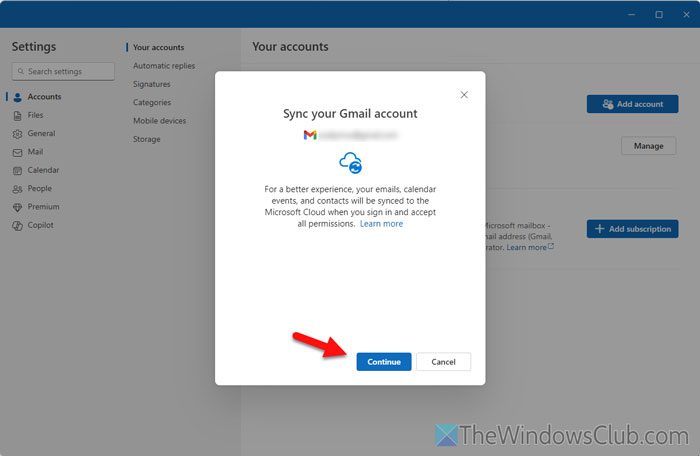Click the People icon in sidebar
The width and height of the screenshot is (700, 456).
point(17,189)
